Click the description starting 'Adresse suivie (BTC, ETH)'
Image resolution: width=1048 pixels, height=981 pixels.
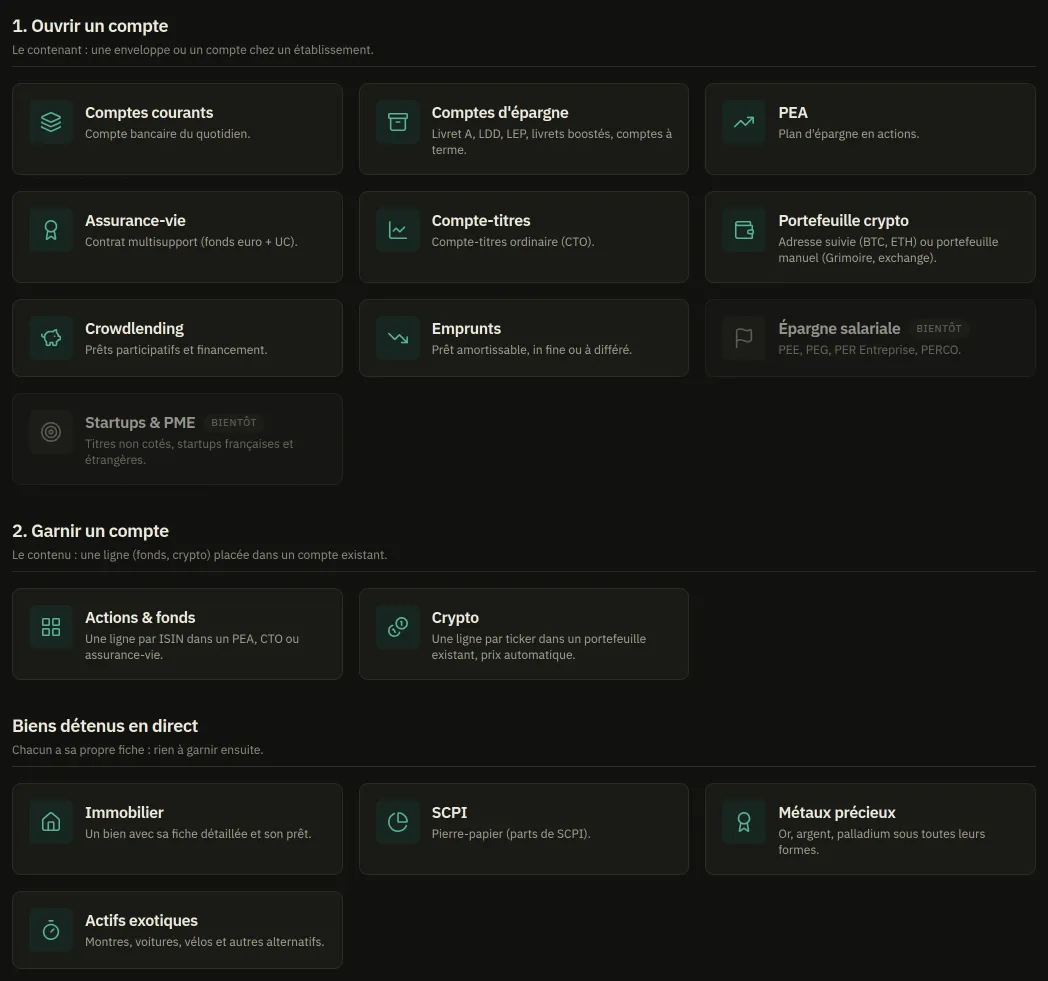pos(888,250)
